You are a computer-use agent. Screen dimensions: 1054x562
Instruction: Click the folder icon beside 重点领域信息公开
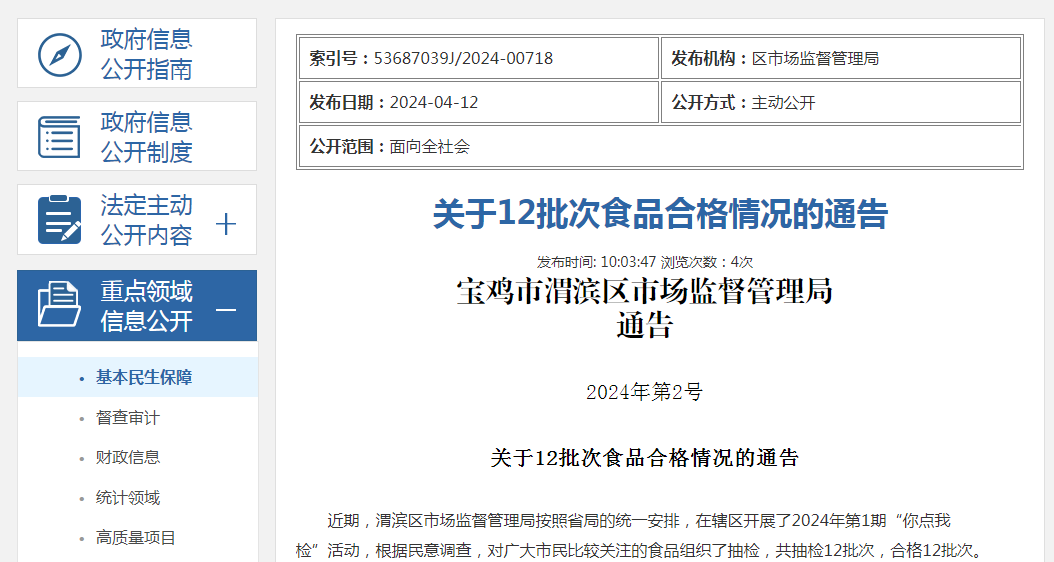coord(59,304)
